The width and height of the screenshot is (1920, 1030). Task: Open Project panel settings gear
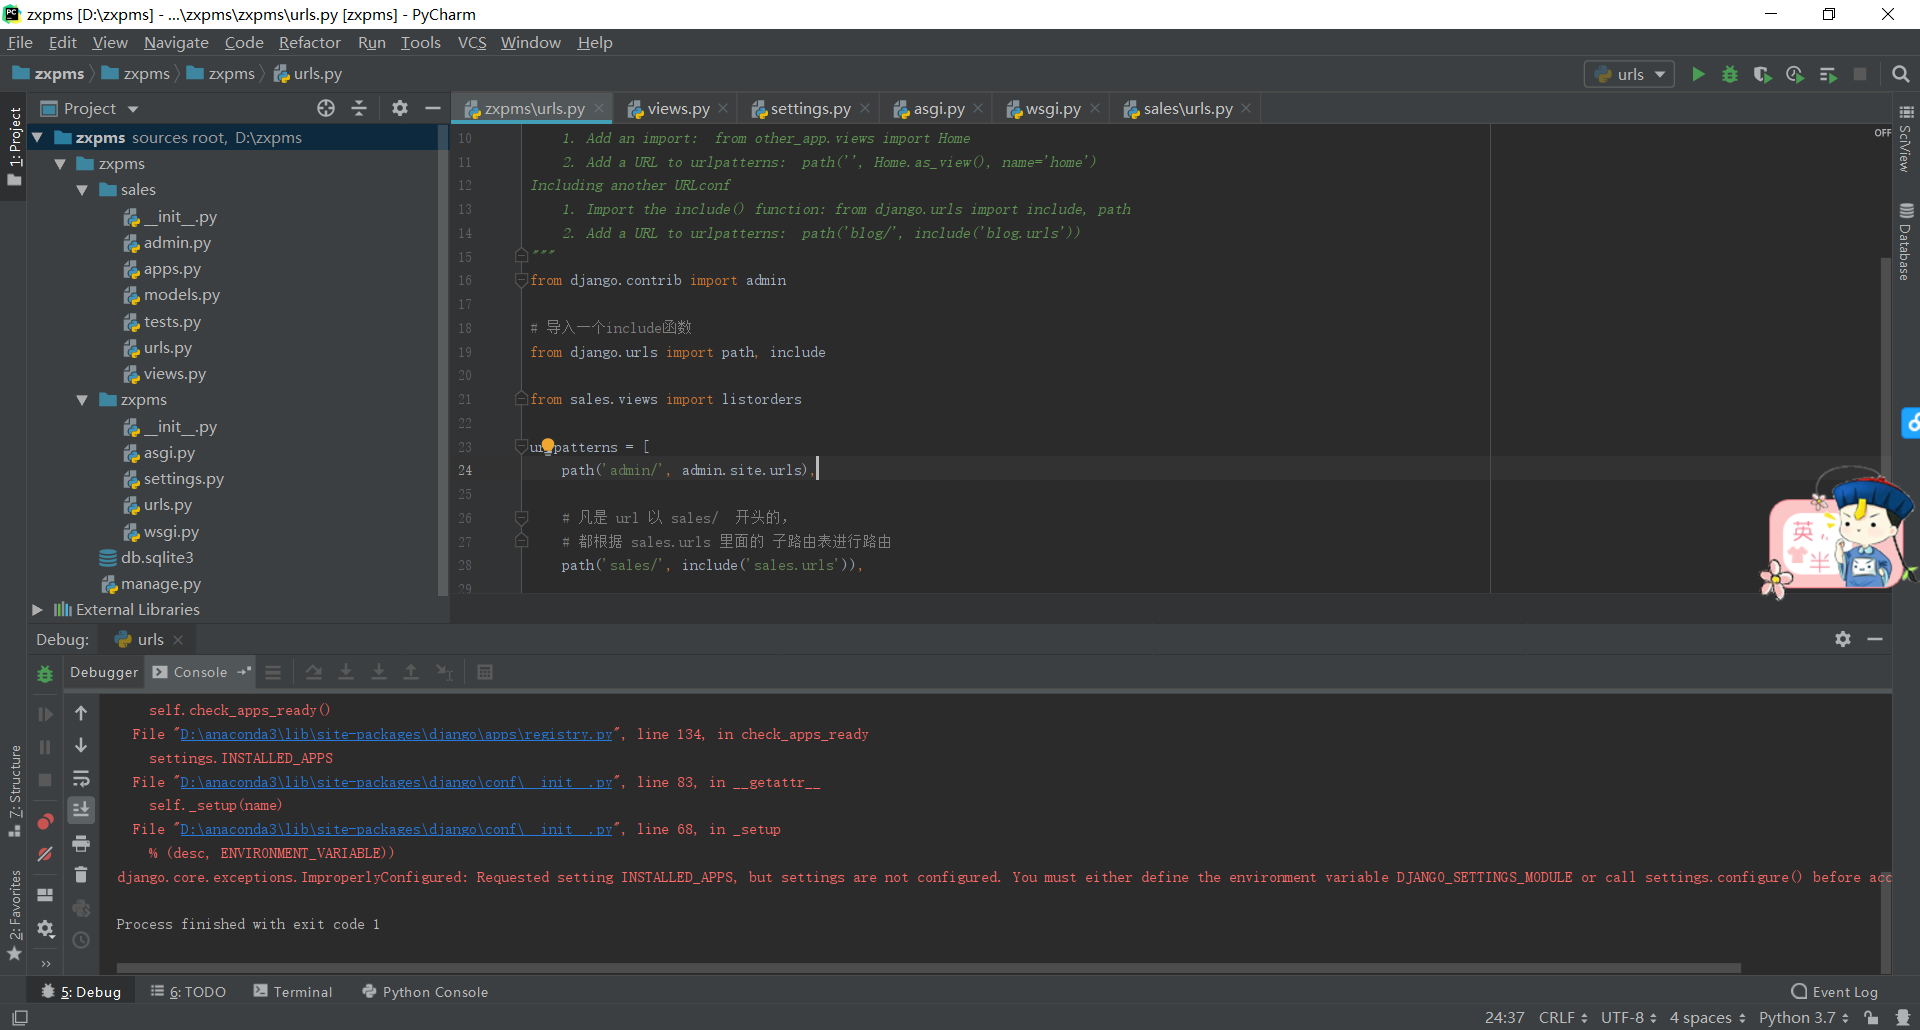(400, 108)
